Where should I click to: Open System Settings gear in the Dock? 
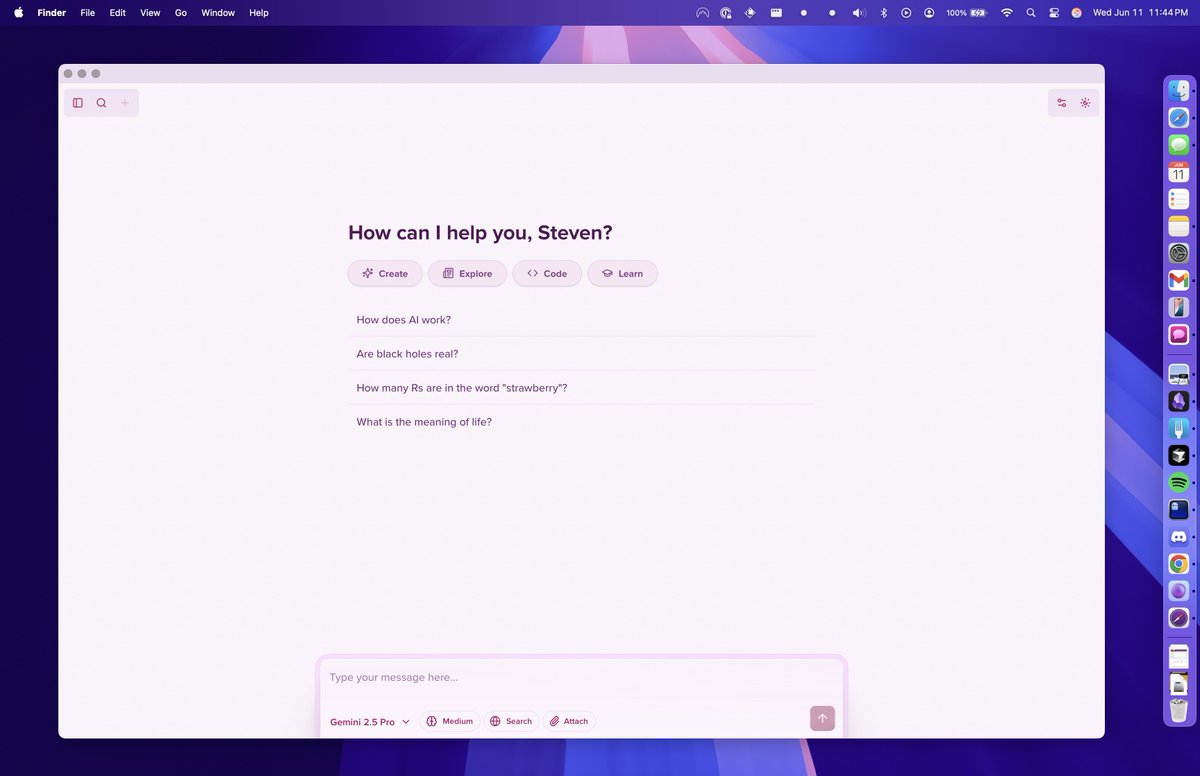pyautogui.click(x=1179, y=253)
